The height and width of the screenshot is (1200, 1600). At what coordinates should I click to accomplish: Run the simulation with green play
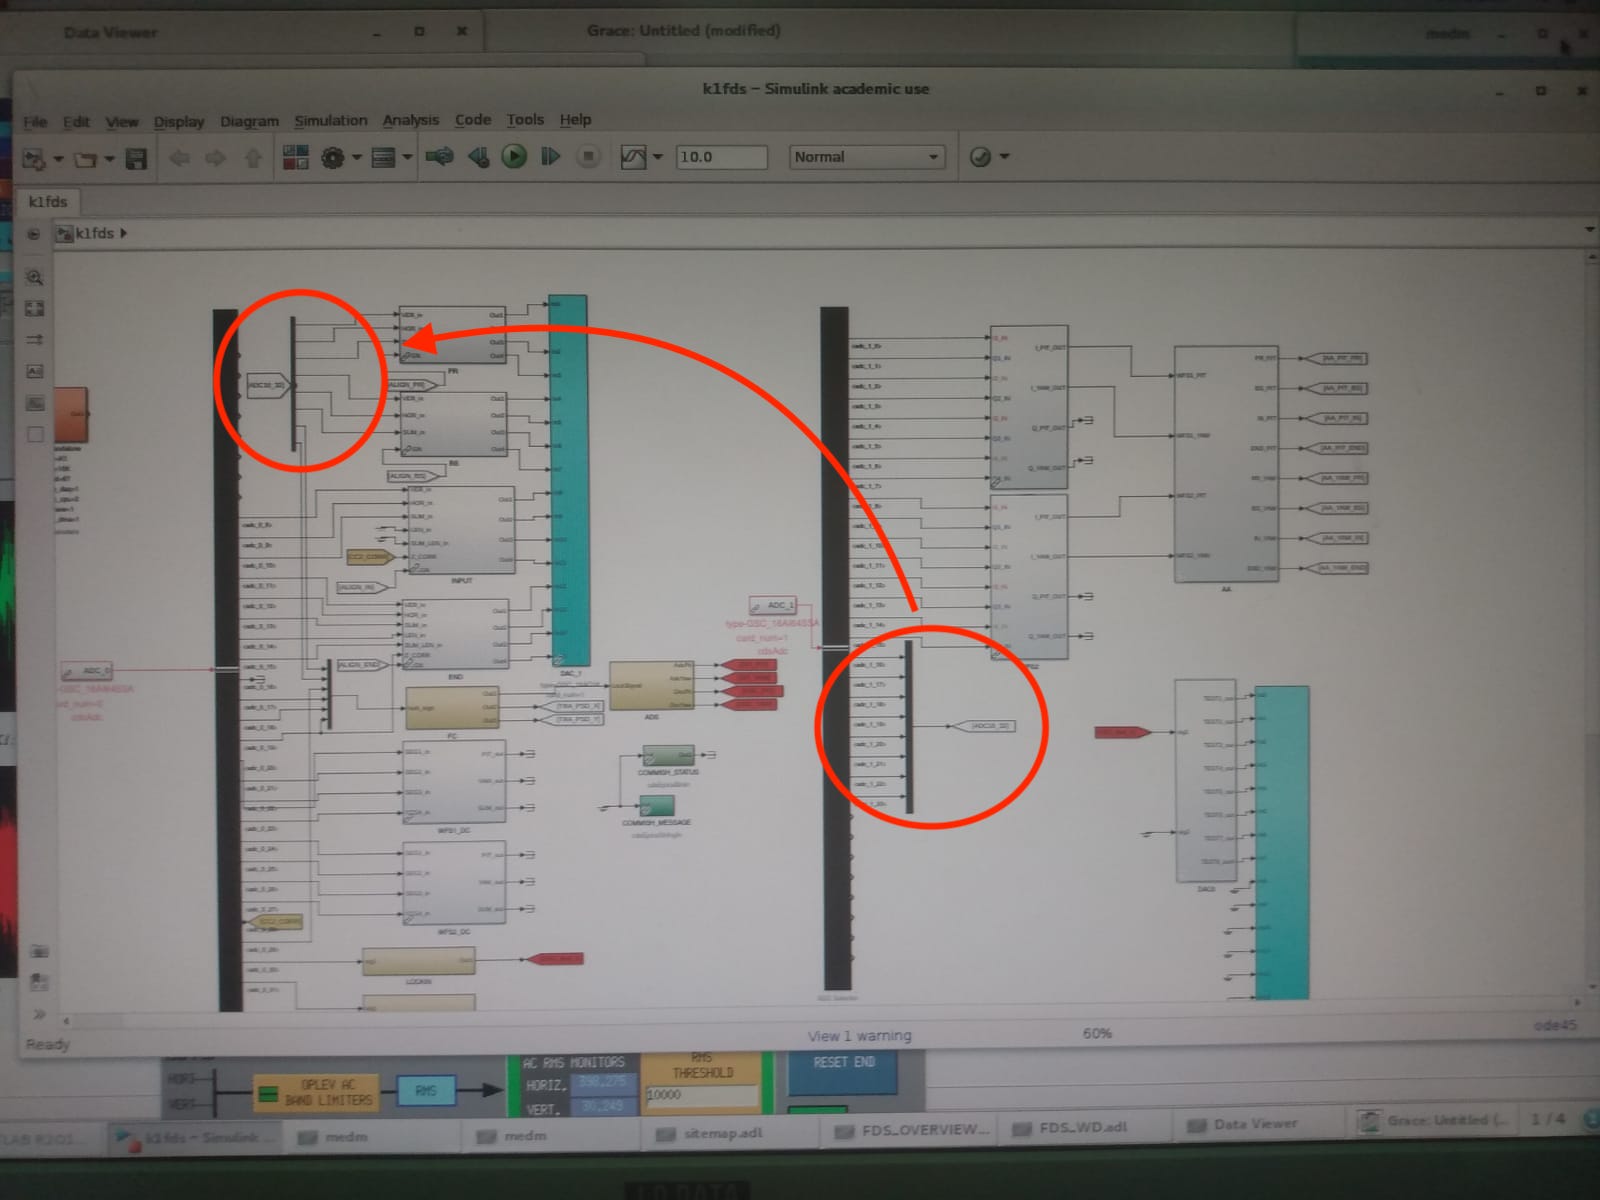point(514,156)
